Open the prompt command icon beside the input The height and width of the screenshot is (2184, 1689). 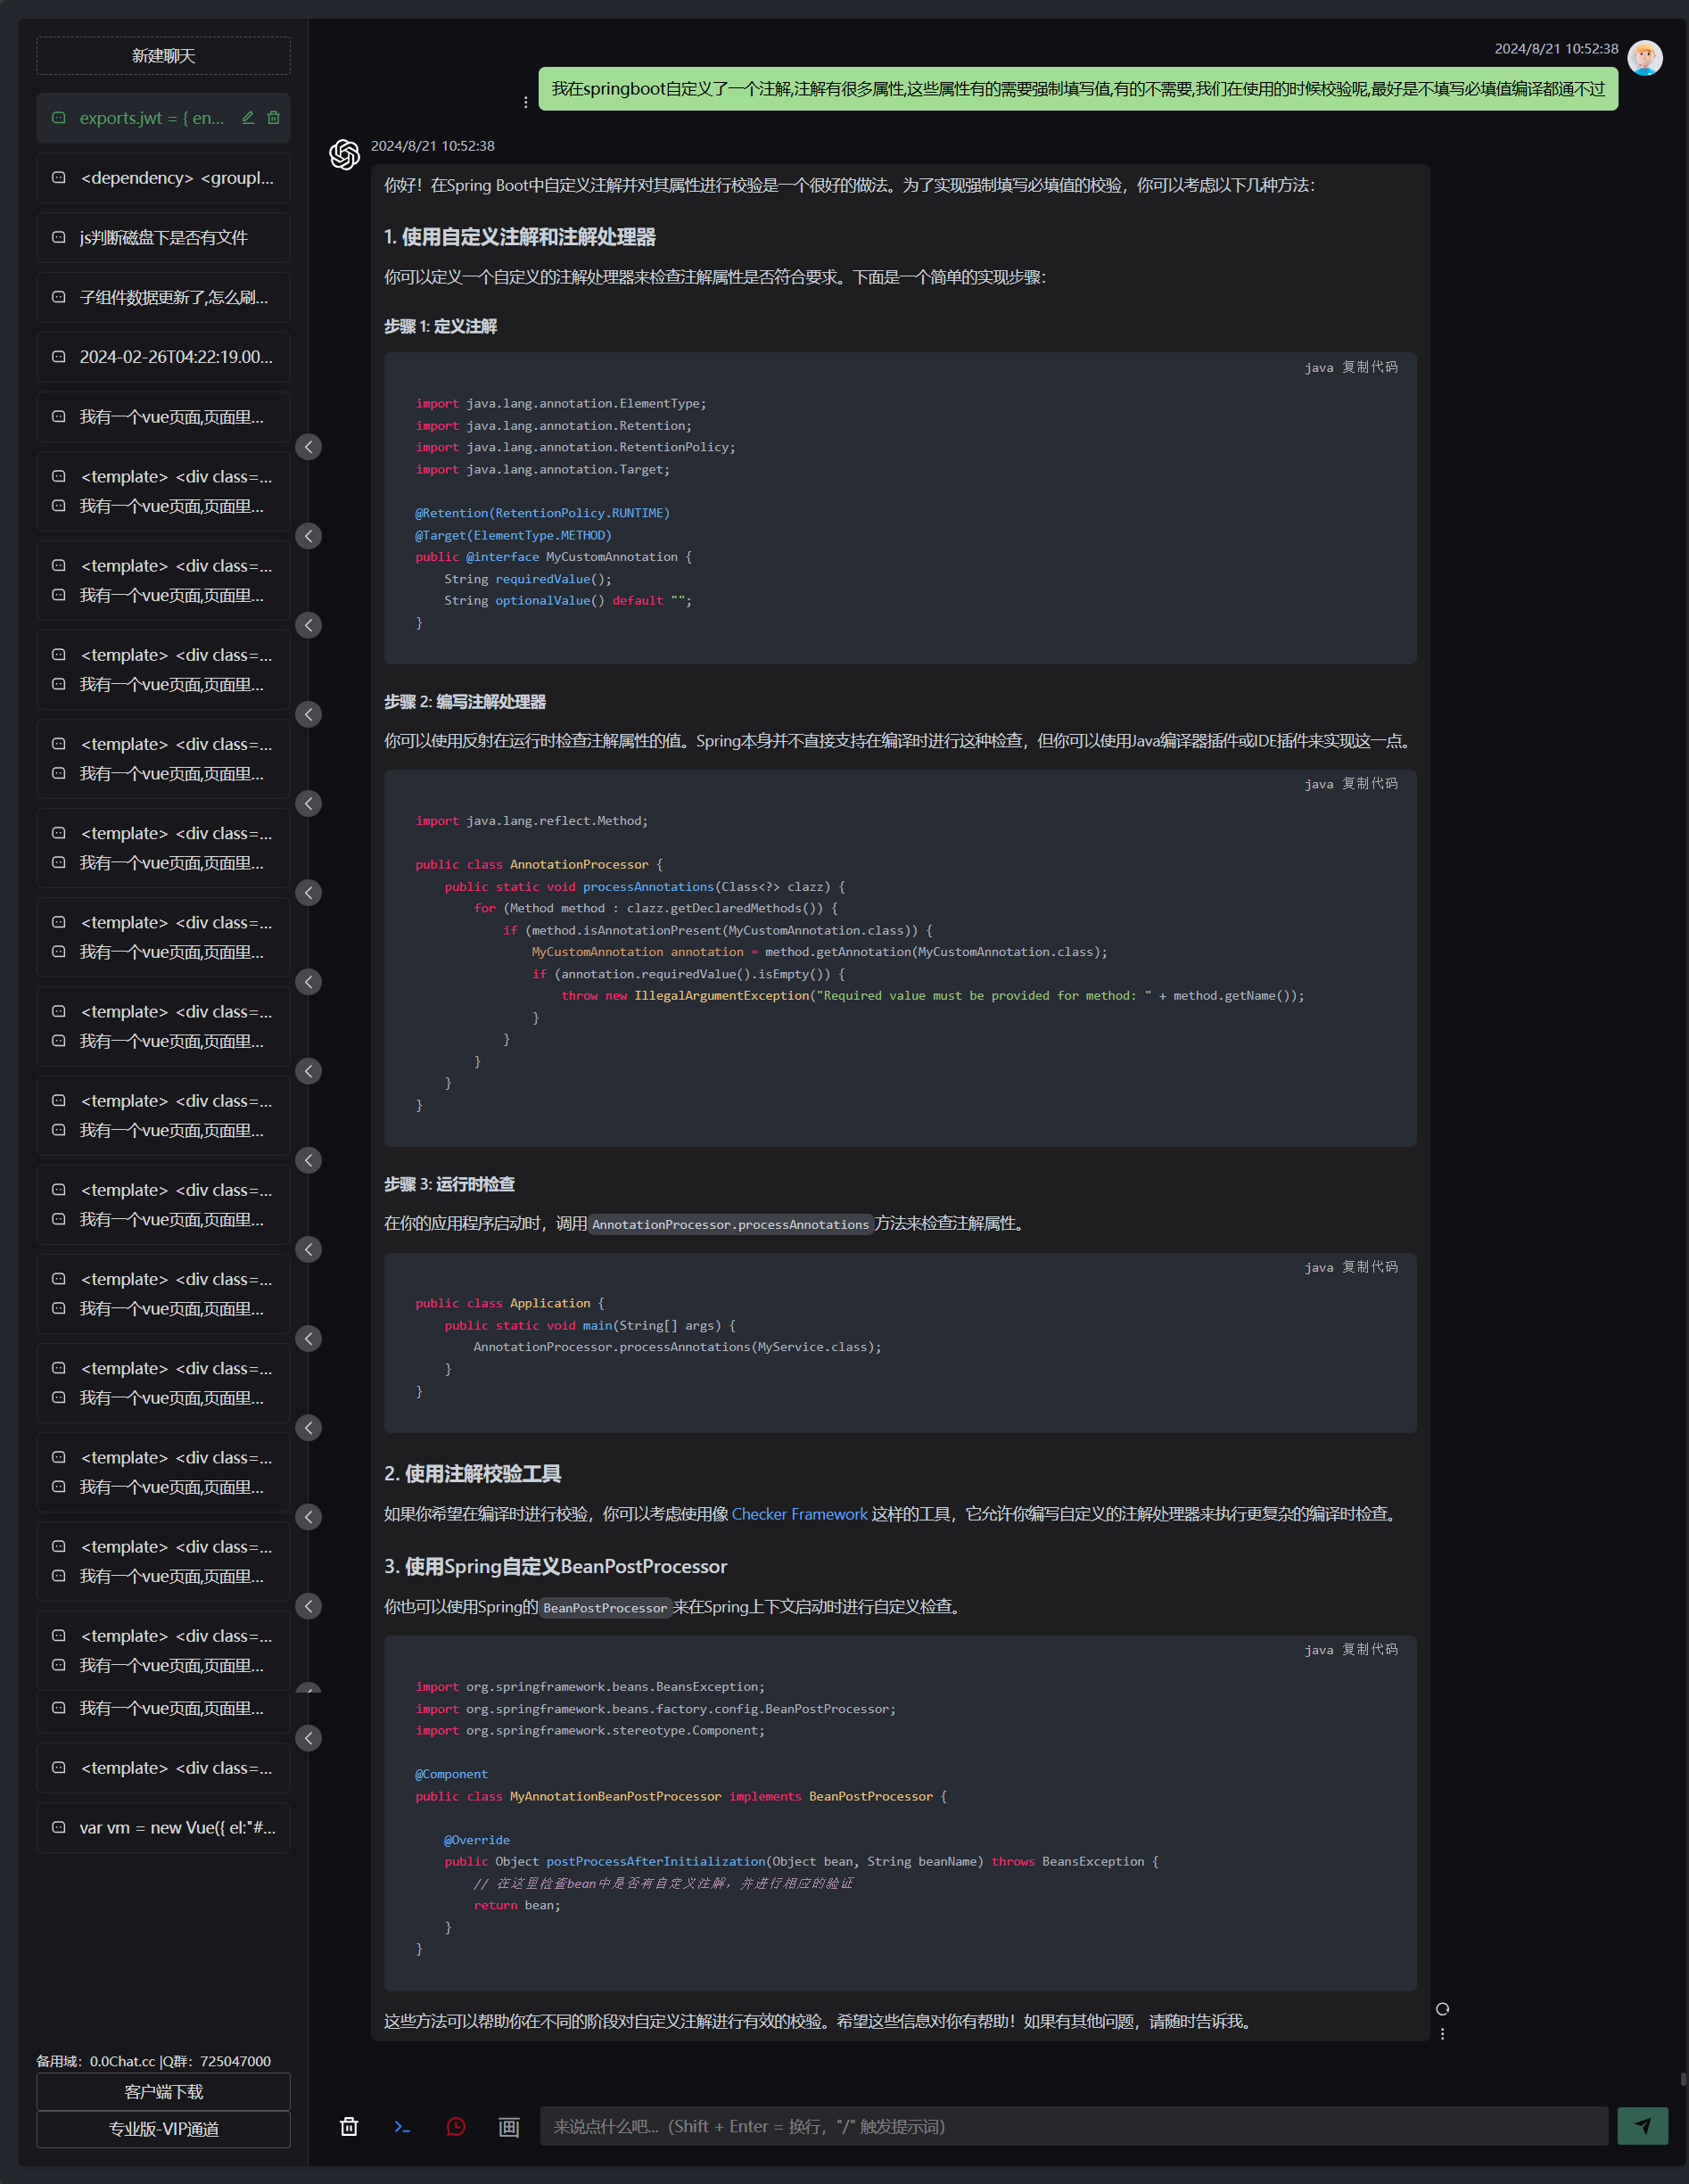pyautogui.click(x=402, y=2126)
